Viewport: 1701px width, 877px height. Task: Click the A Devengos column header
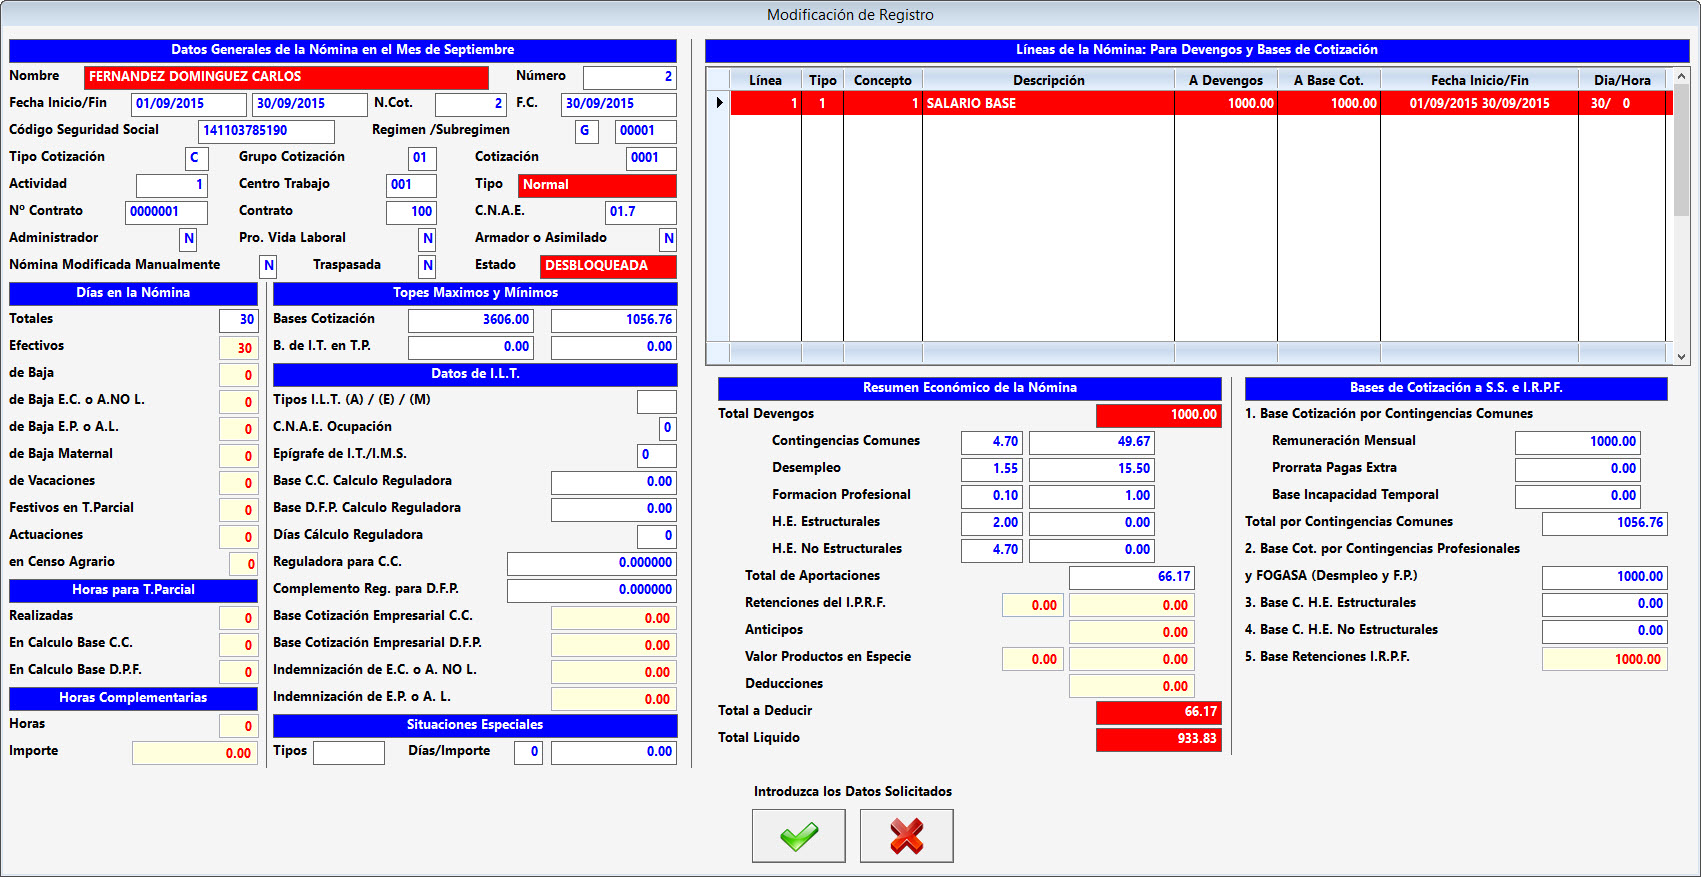point(1225,80)
